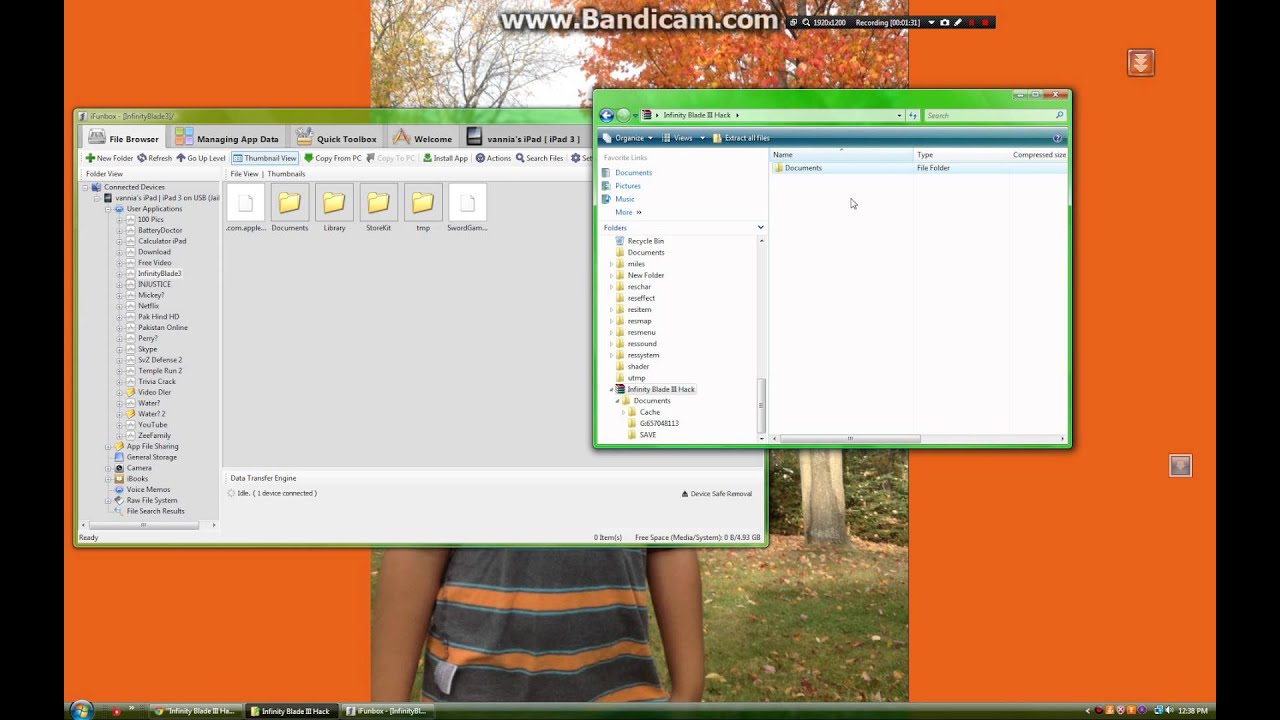Open App File Sharing node
Image resolution: width=1280 pixels, height=720 pixels.
[x=152, y=446]
